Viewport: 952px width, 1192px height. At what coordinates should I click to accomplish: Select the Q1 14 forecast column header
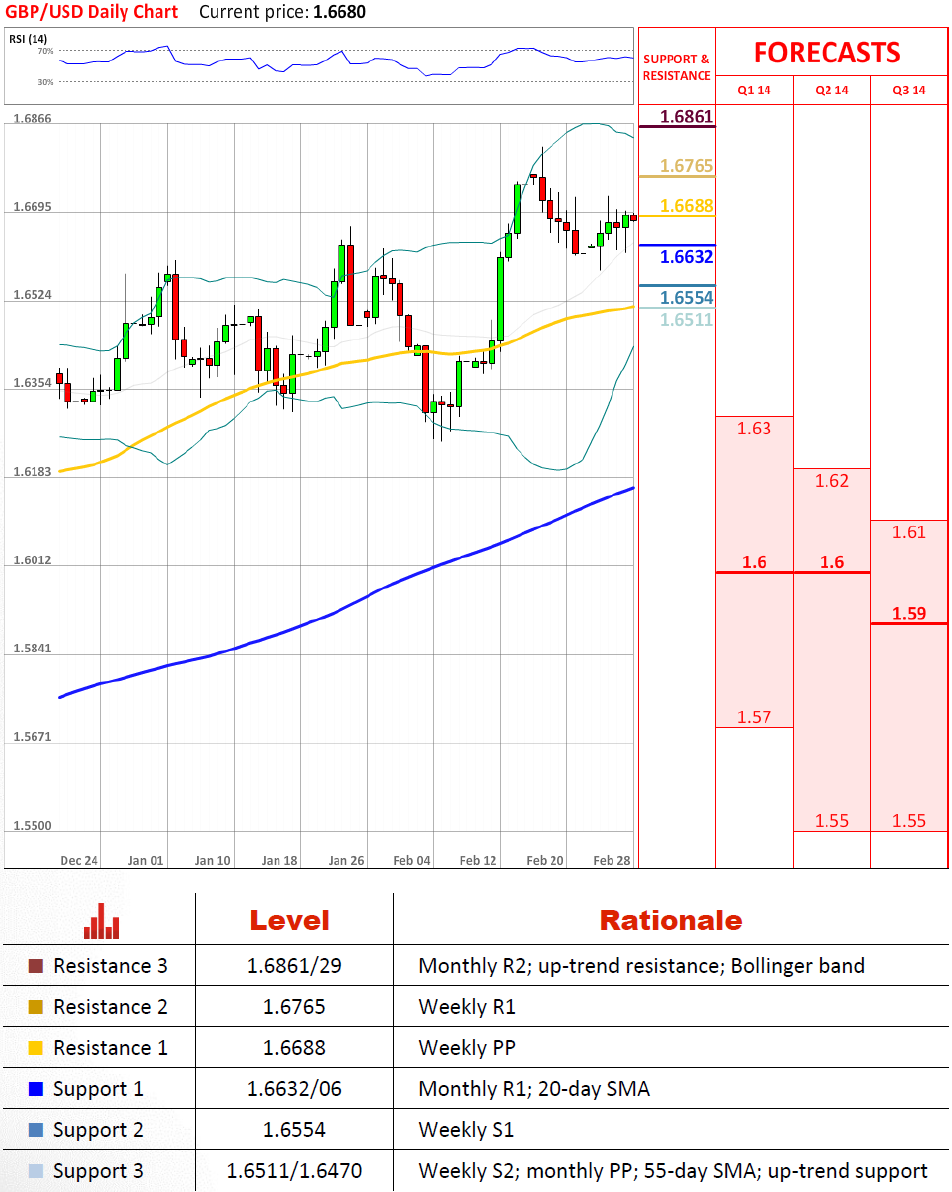pos(754,90)
